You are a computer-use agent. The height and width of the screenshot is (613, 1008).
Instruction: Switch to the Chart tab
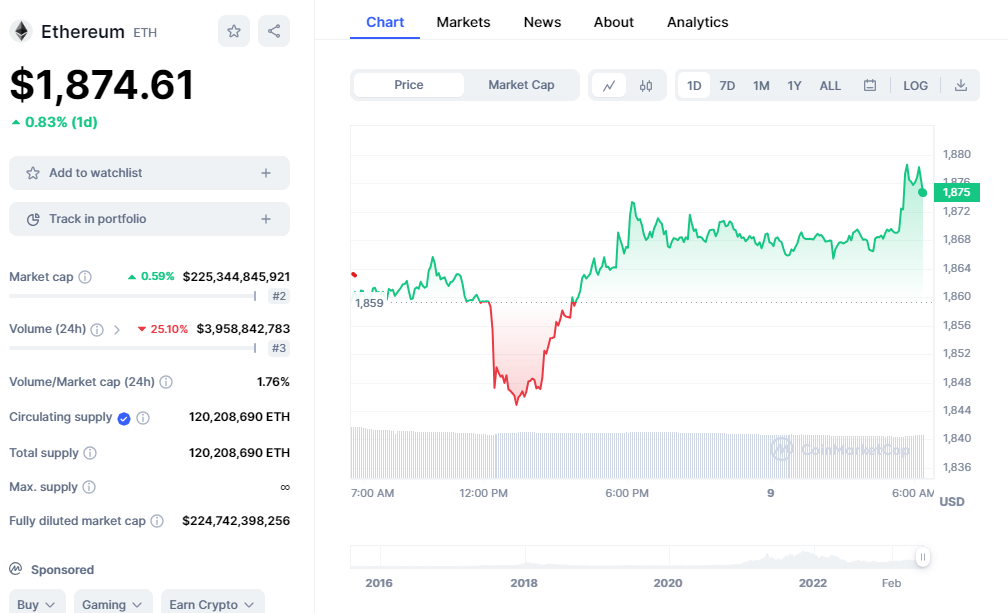pos(385,22)
